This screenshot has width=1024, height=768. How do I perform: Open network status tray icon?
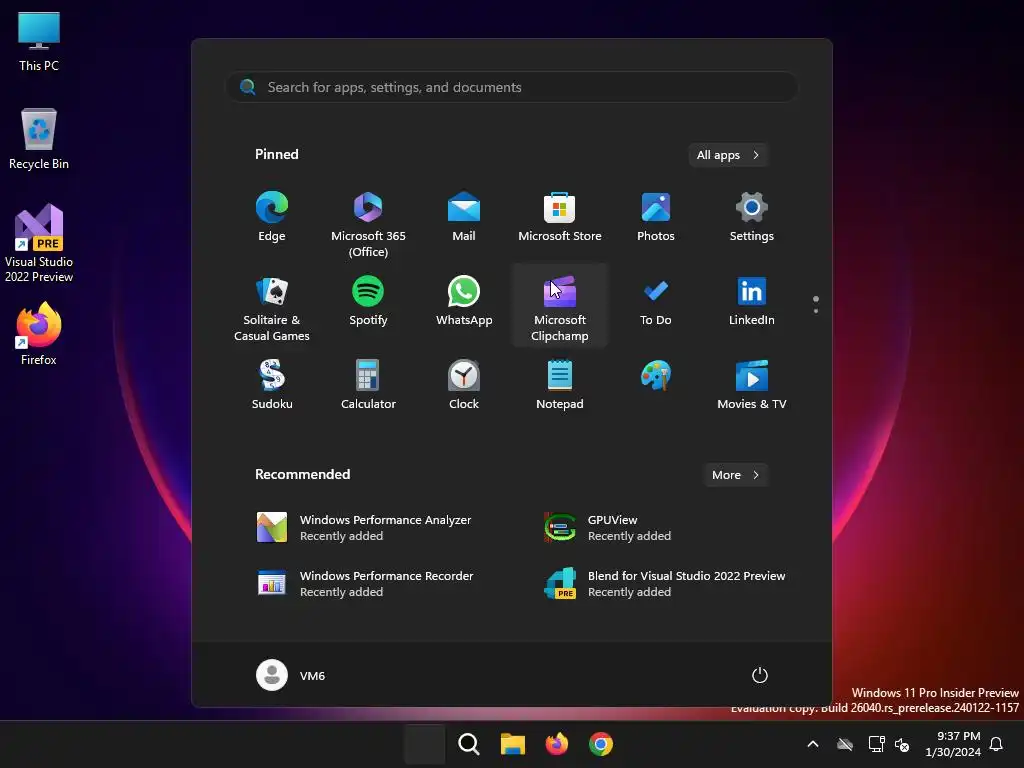tap(876, 744)
